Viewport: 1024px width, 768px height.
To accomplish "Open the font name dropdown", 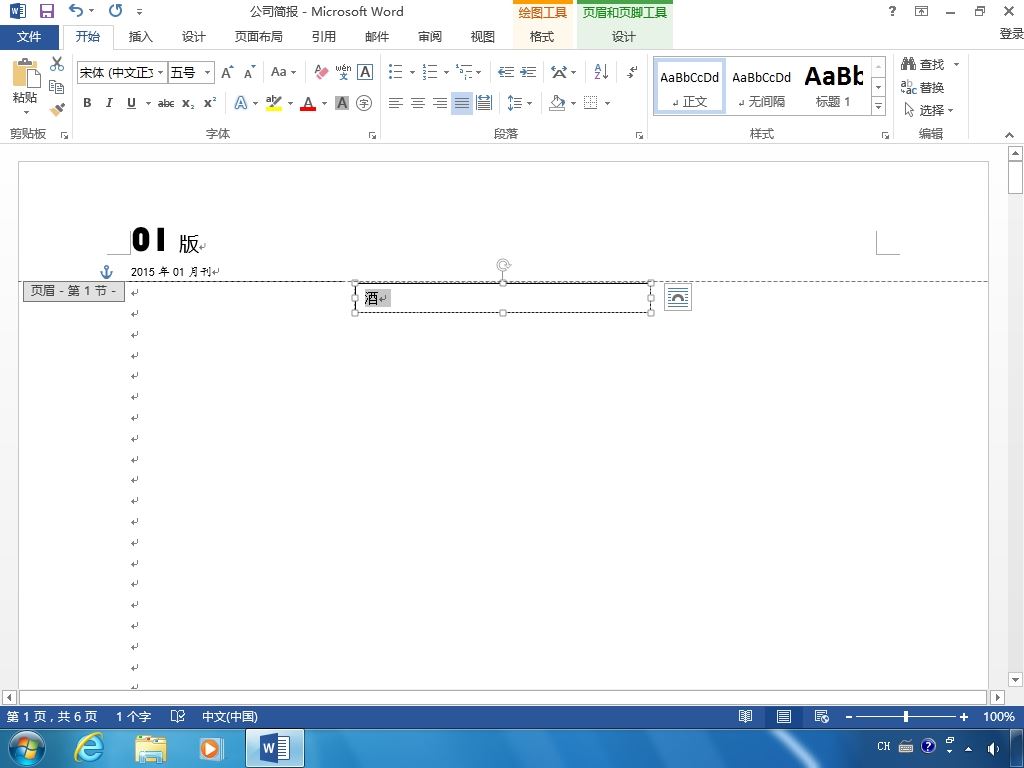I will click(161, 72).
